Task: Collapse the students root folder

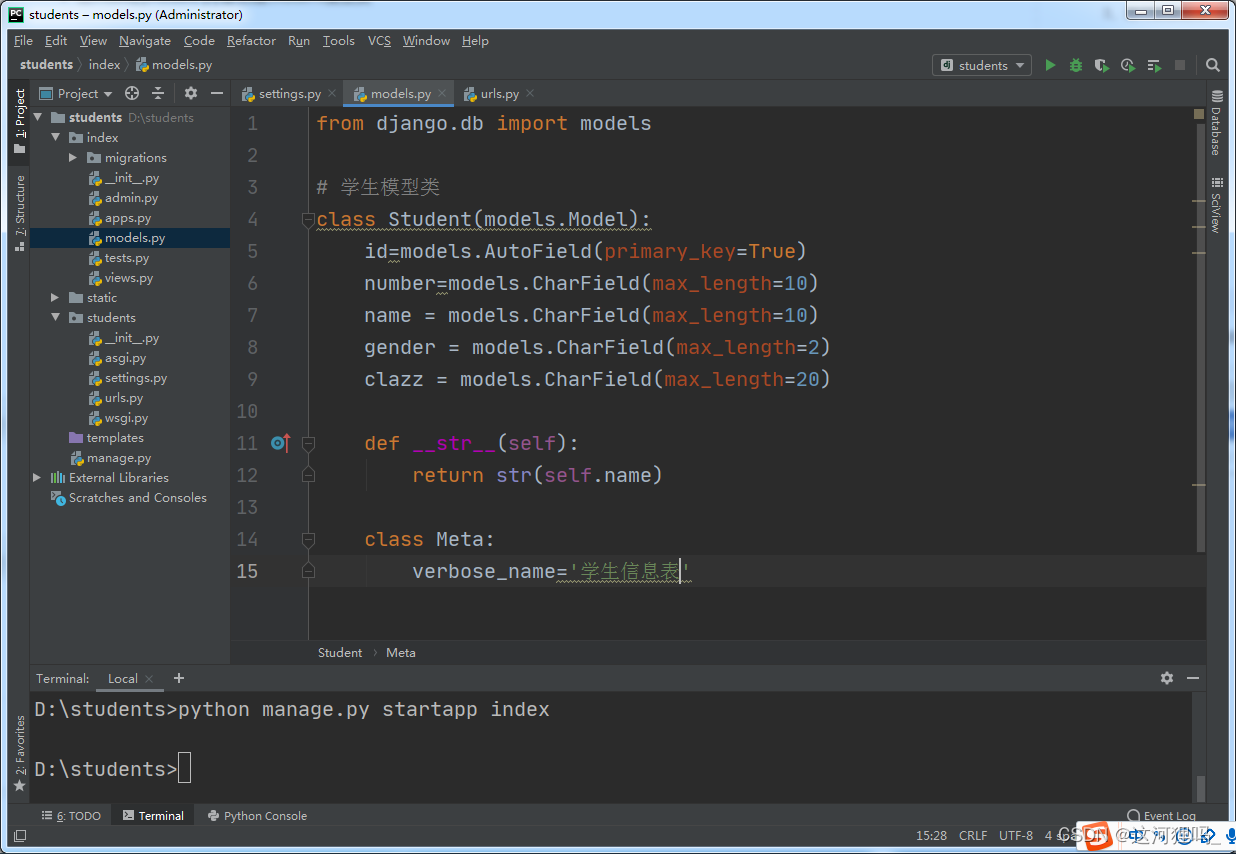Action: point(38,117)
